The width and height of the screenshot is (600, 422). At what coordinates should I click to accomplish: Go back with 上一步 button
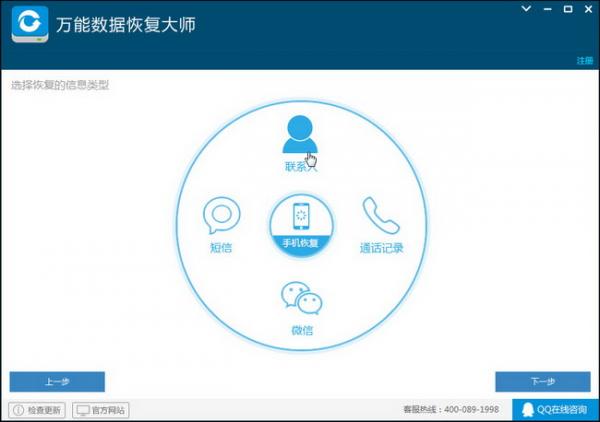pyautogui.click(x=57, y=381)
